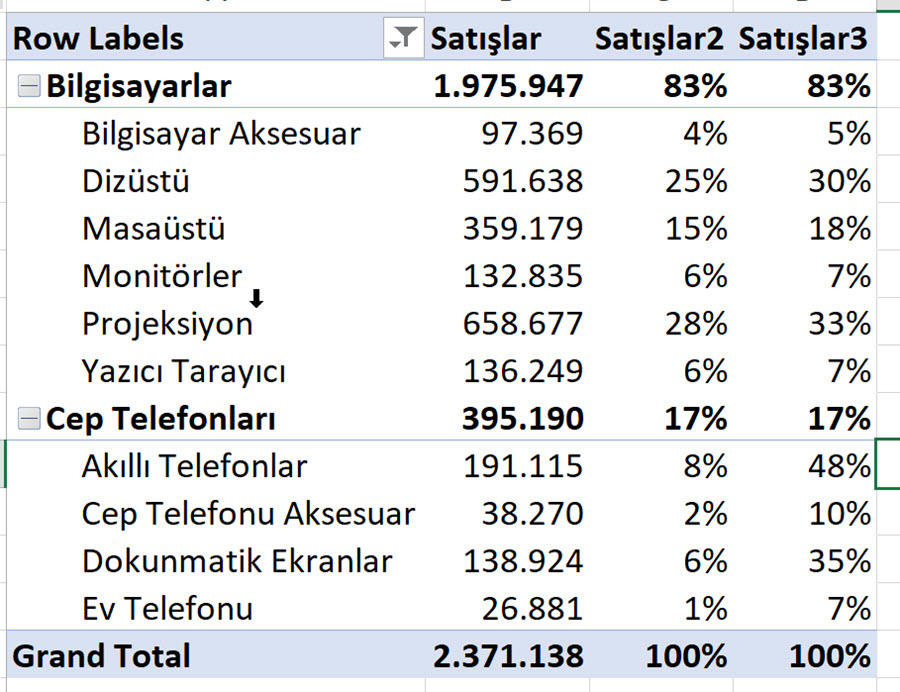Collapse the Bilgisayarlar group
Screen dimensions: 900x692
pyautogui.click(x=29, y=87)
